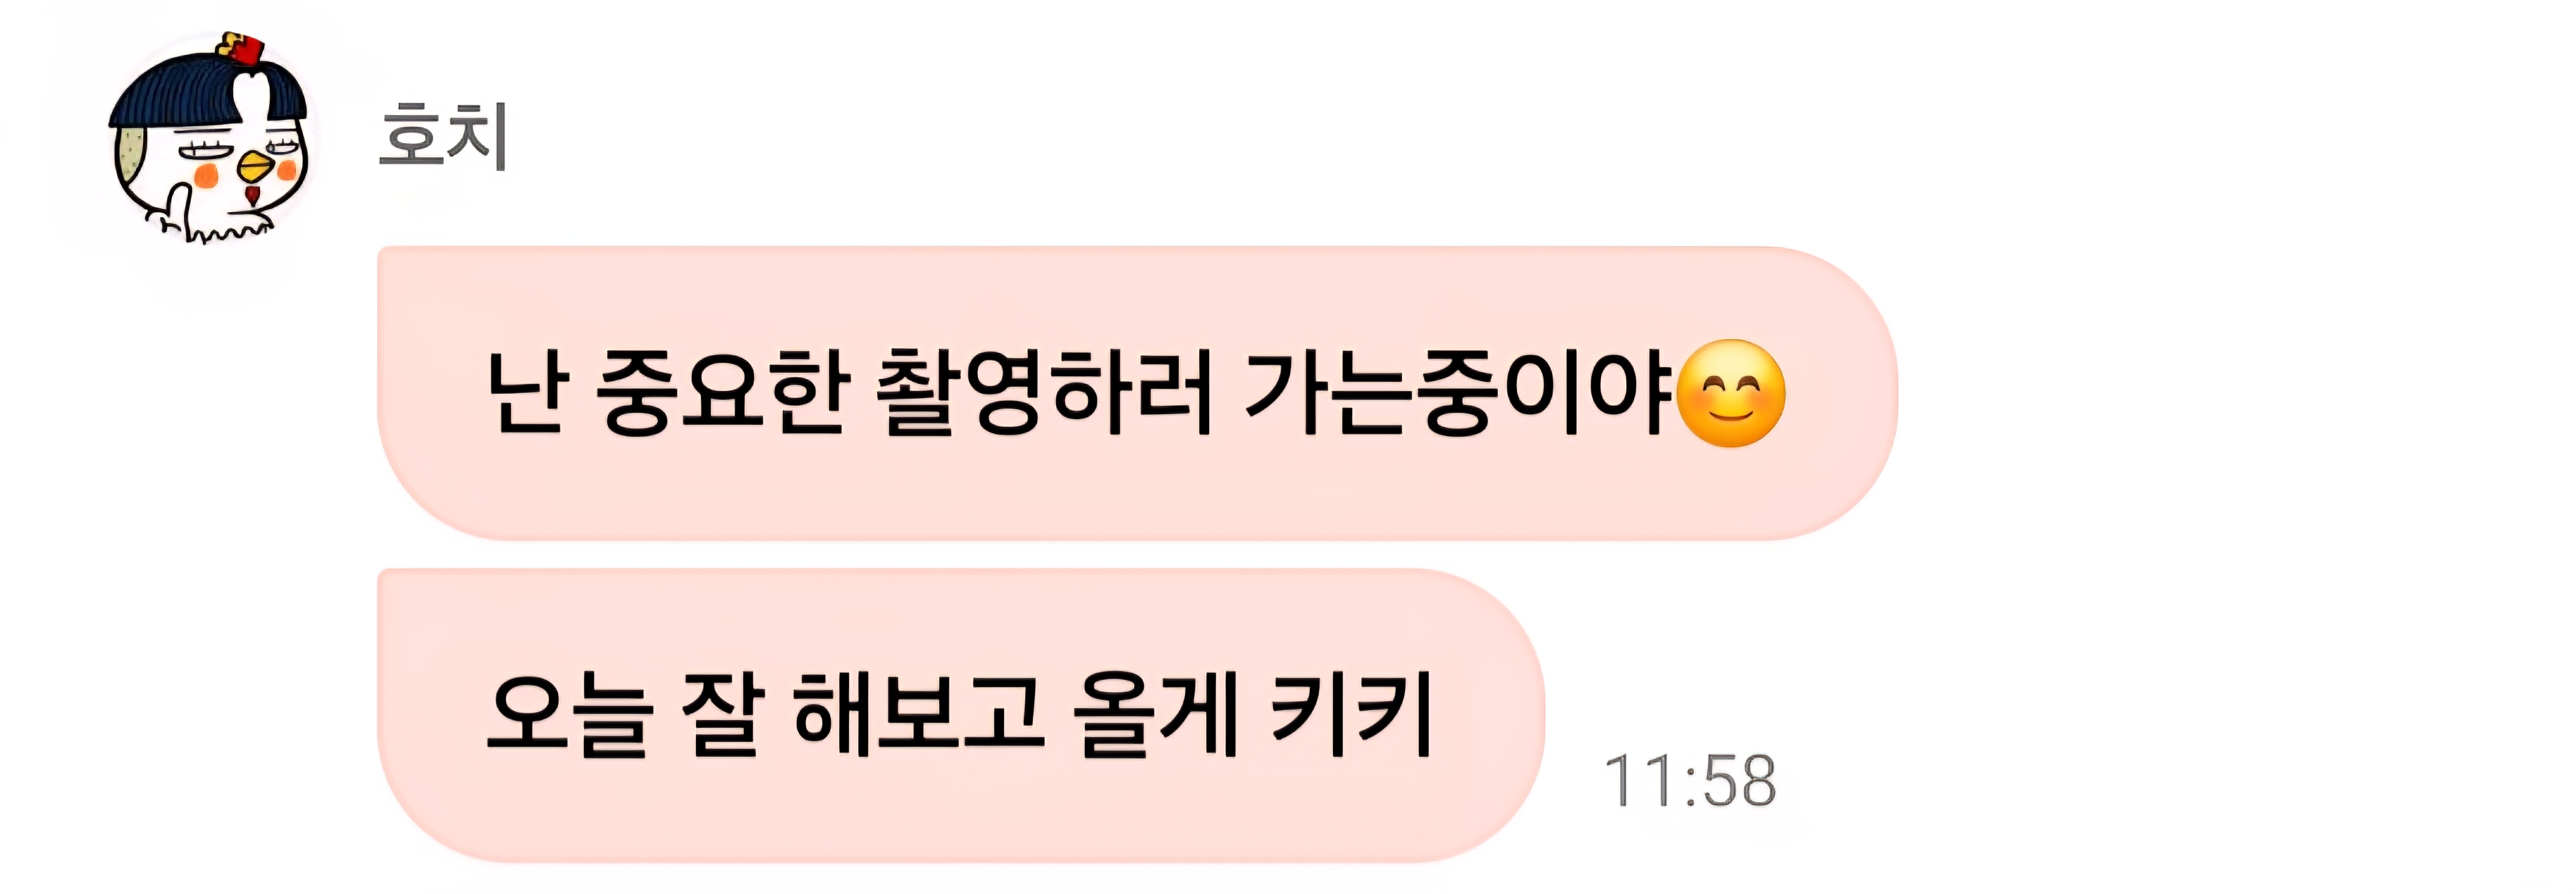2576x894 pixels.
Task: Click the word 가는중이야 before the emoji
Action: coord(1458,393)
